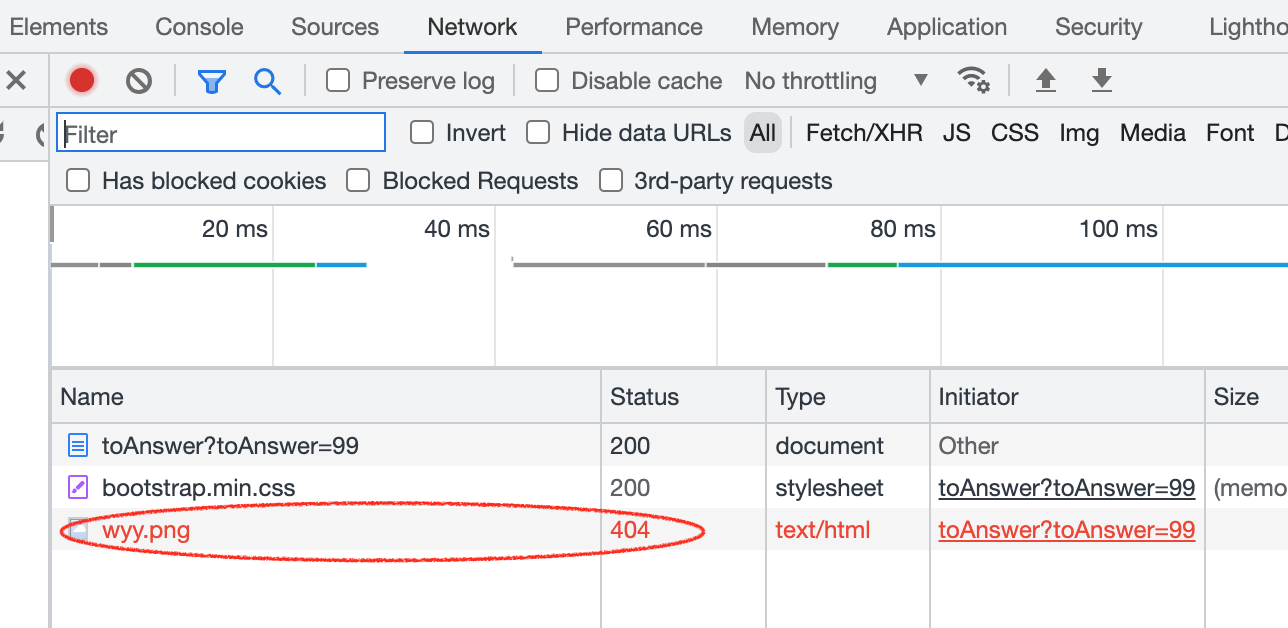Viewport: 1288px width, 628px height.
Task: Close the DevTools drawer X icon
Action: click(x=16, y=80)
